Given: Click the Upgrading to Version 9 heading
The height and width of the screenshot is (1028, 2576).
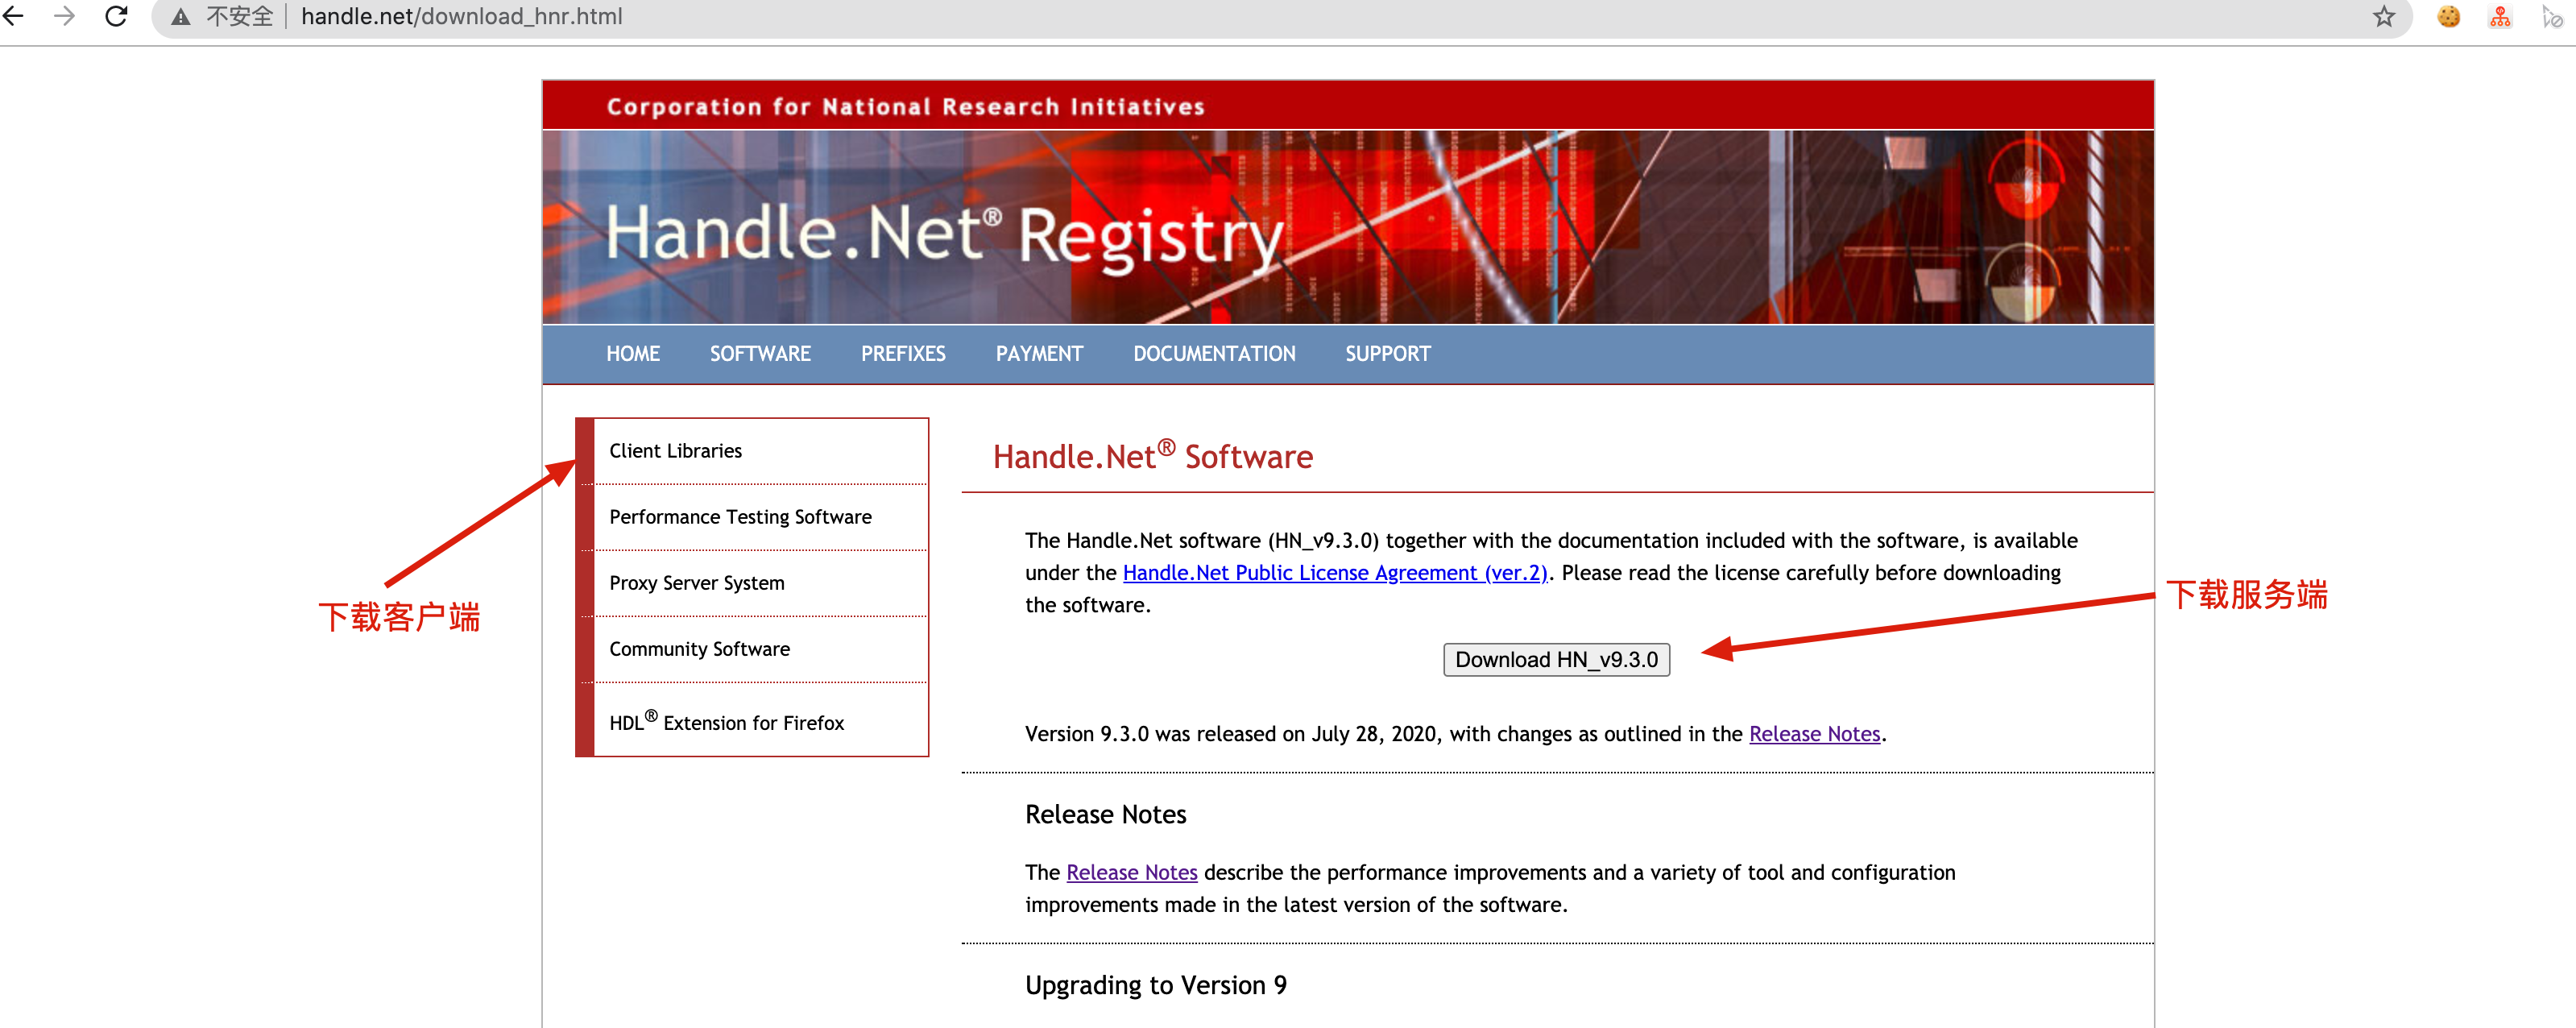Looking at the screenshot, I should coord(1155,986).
